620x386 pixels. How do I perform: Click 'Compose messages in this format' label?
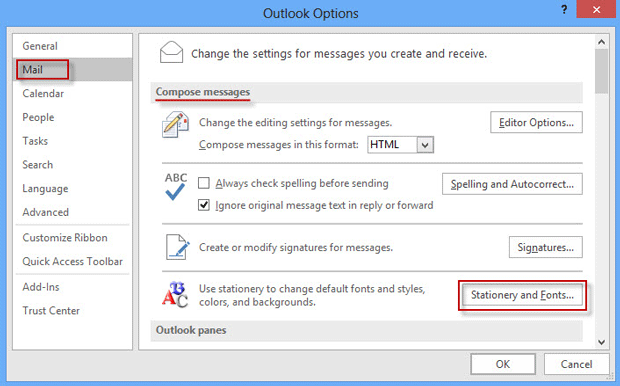tap(279, 145)
